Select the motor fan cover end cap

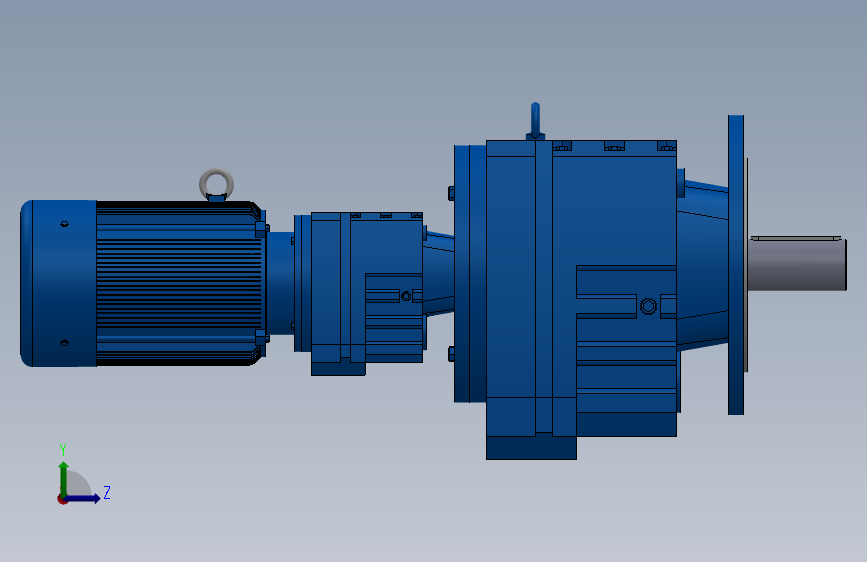tap(59, 283)
